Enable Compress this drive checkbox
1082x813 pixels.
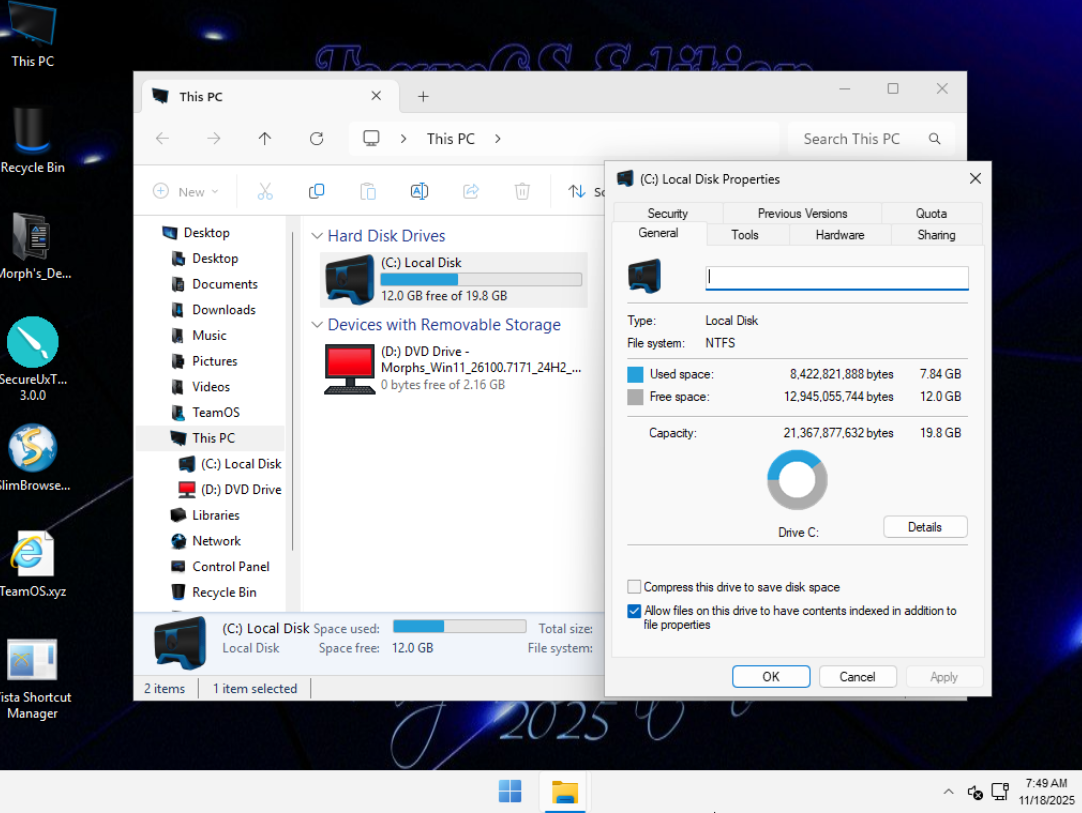pyautogui.click(x=634, y=587)
